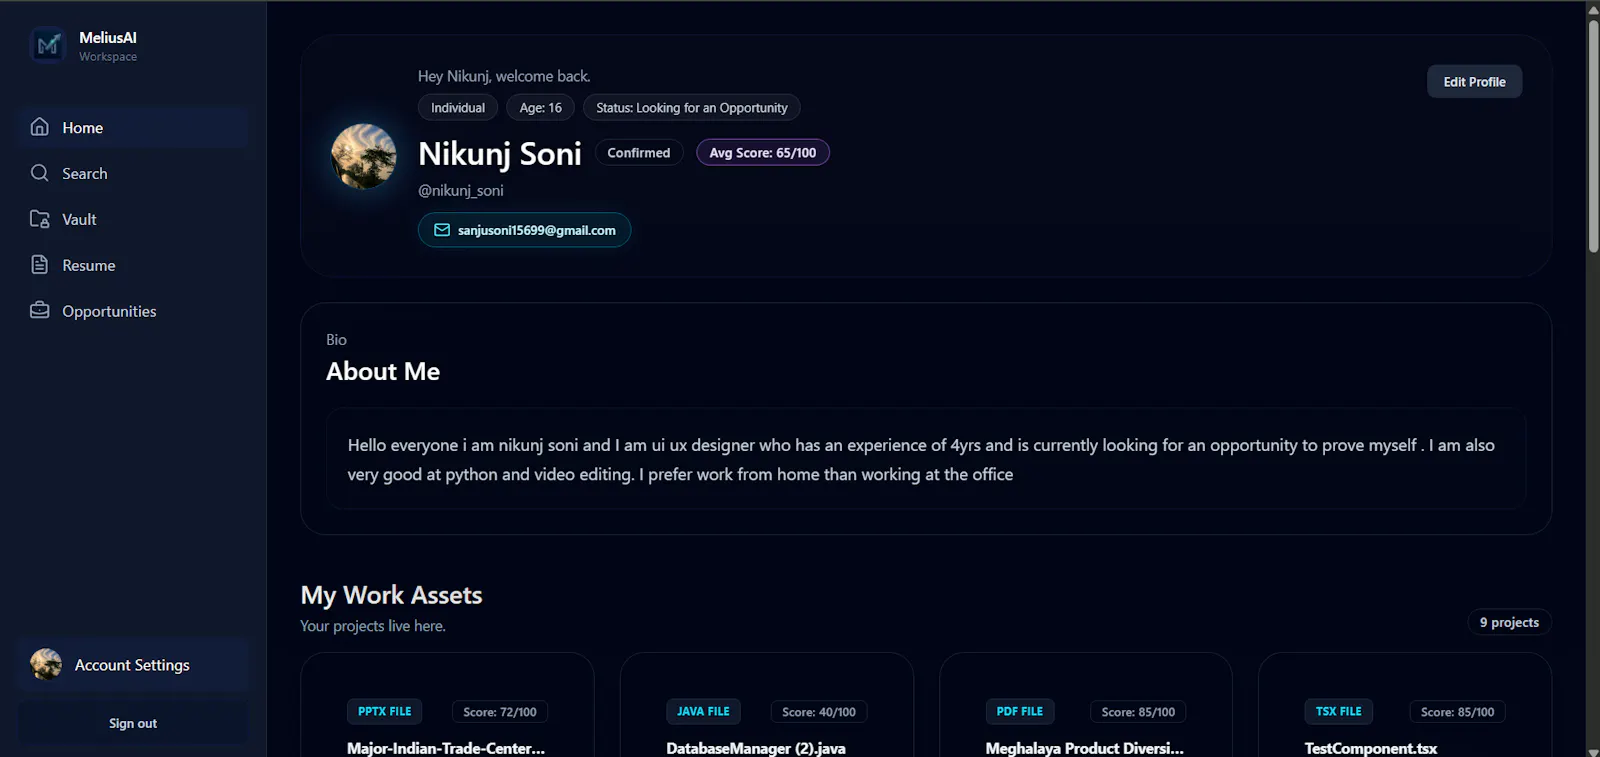
Task: Click the Nikunj Soni name heading
Action: pos(500,154)
